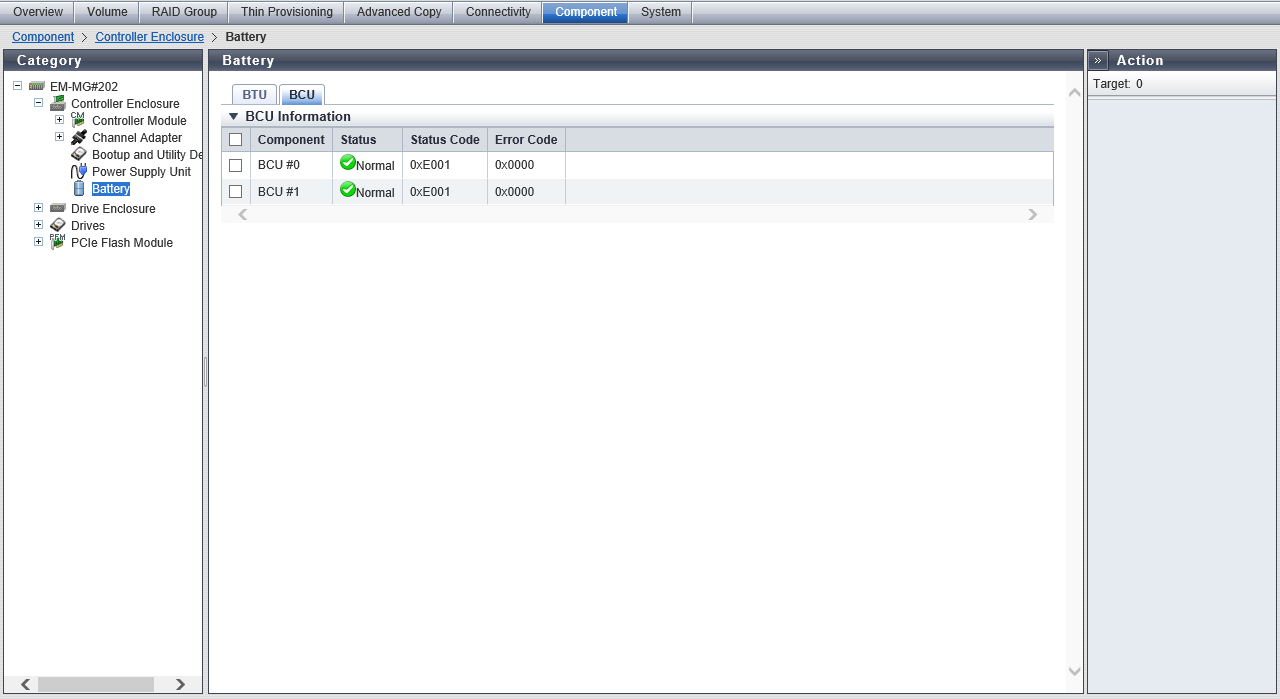This screenshot has width=1280, height=699.
Task: Go to Controller Enclosure breadcrumb link
Action: coord(149,37)
